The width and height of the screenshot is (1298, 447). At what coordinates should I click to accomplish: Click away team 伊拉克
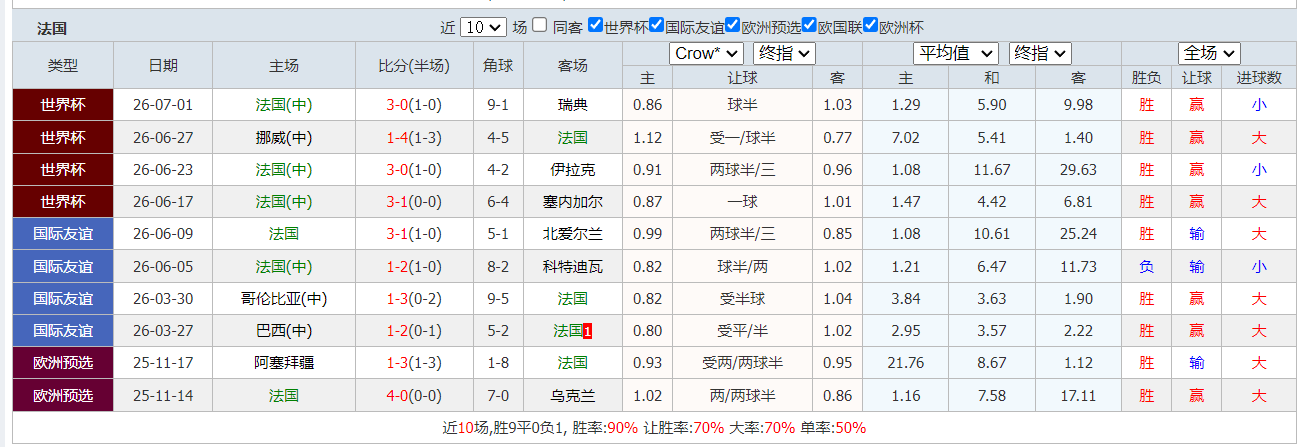(x=573, y=169)
